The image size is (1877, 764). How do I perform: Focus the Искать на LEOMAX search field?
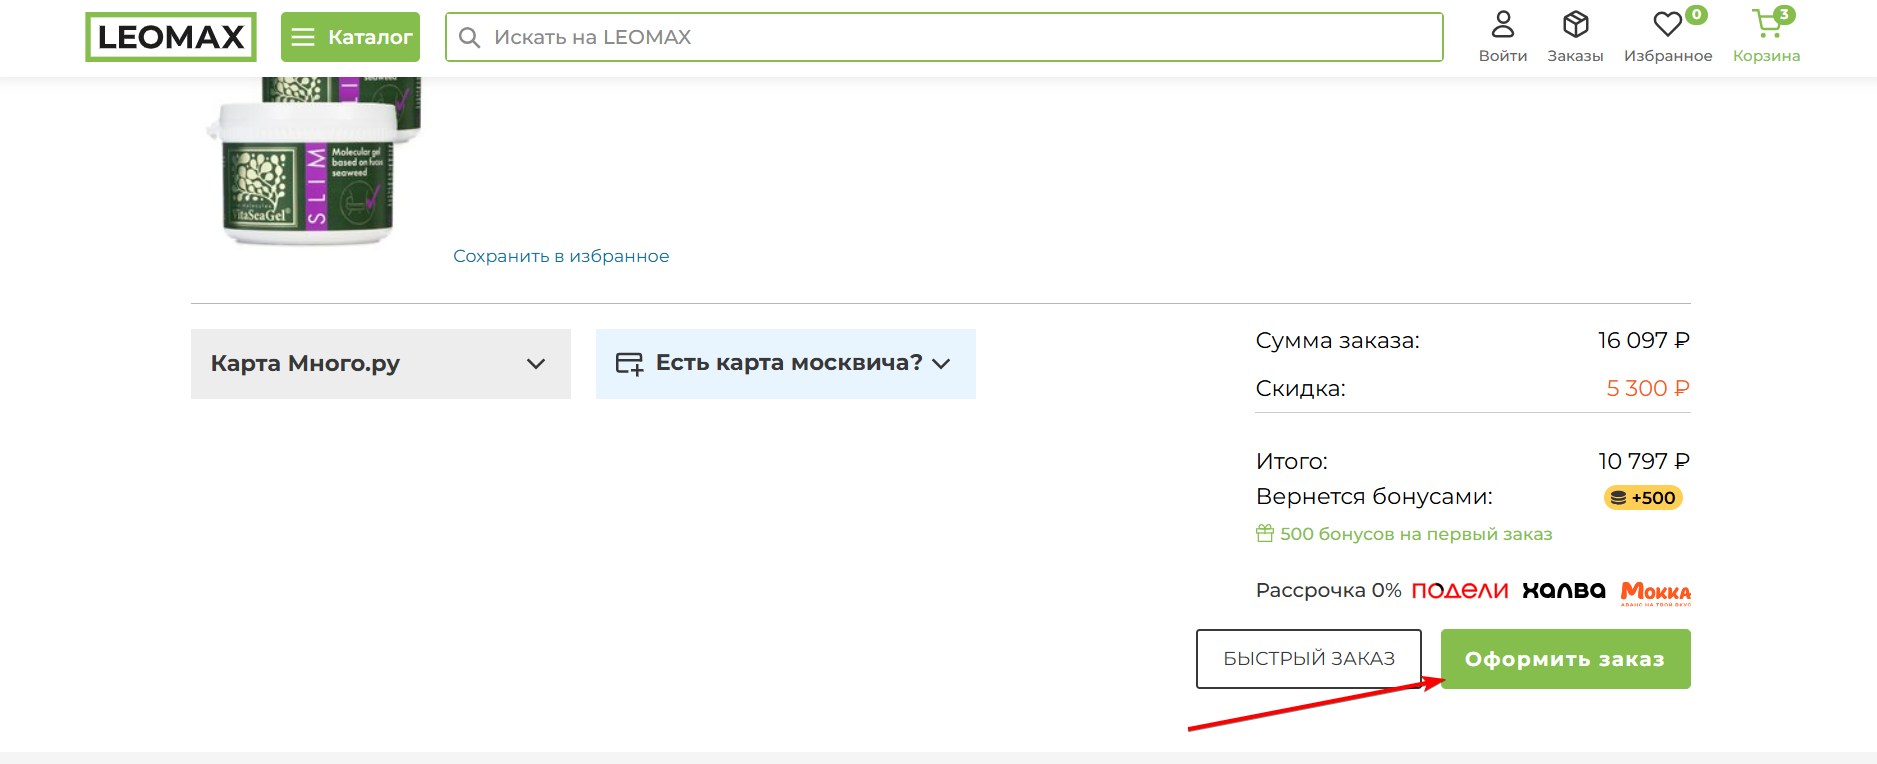tap(944, 37)
